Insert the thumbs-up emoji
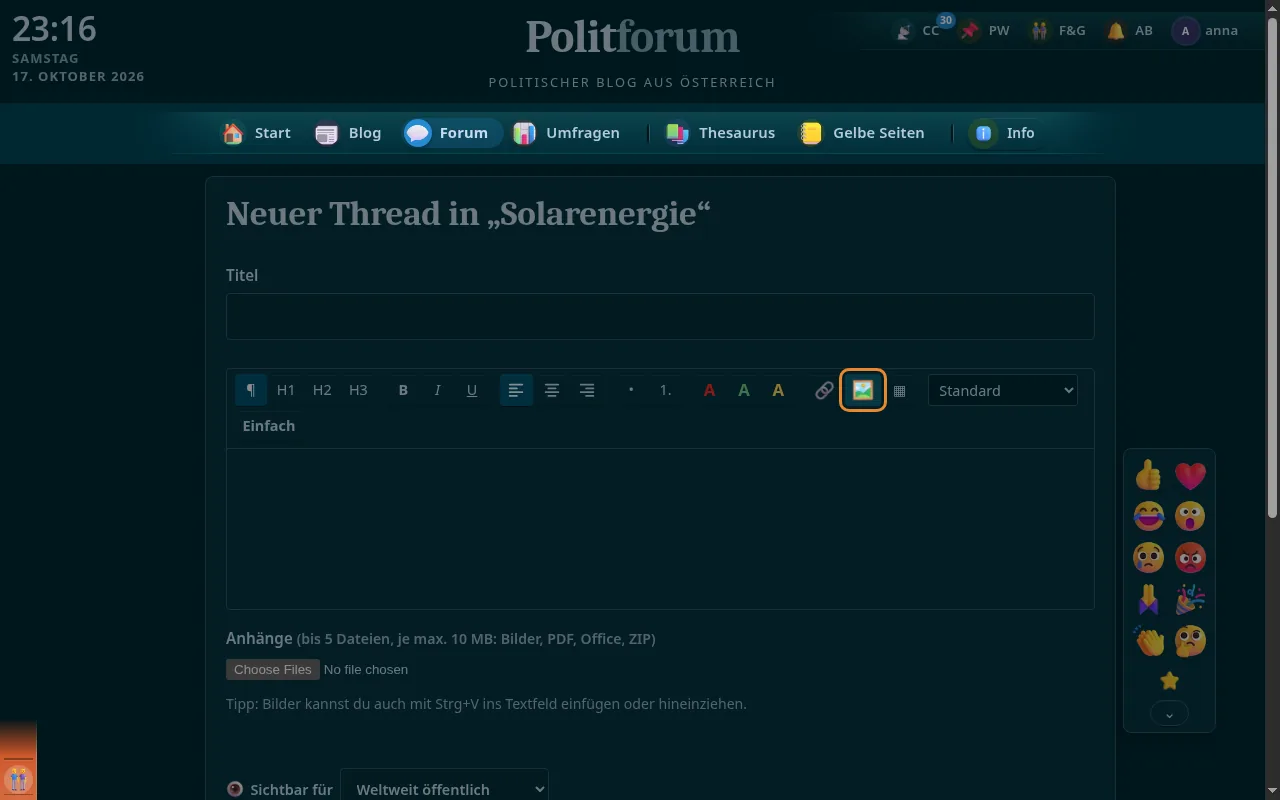Screen dimensions: 1280x800 [x=1149, y=475]
